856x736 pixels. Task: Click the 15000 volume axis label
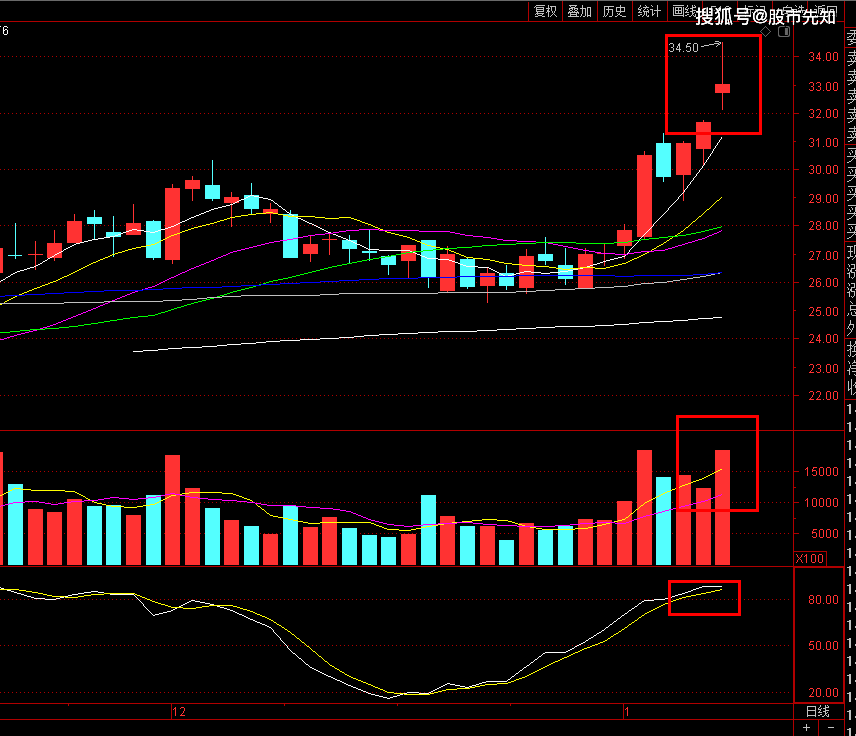click(820, 472)
